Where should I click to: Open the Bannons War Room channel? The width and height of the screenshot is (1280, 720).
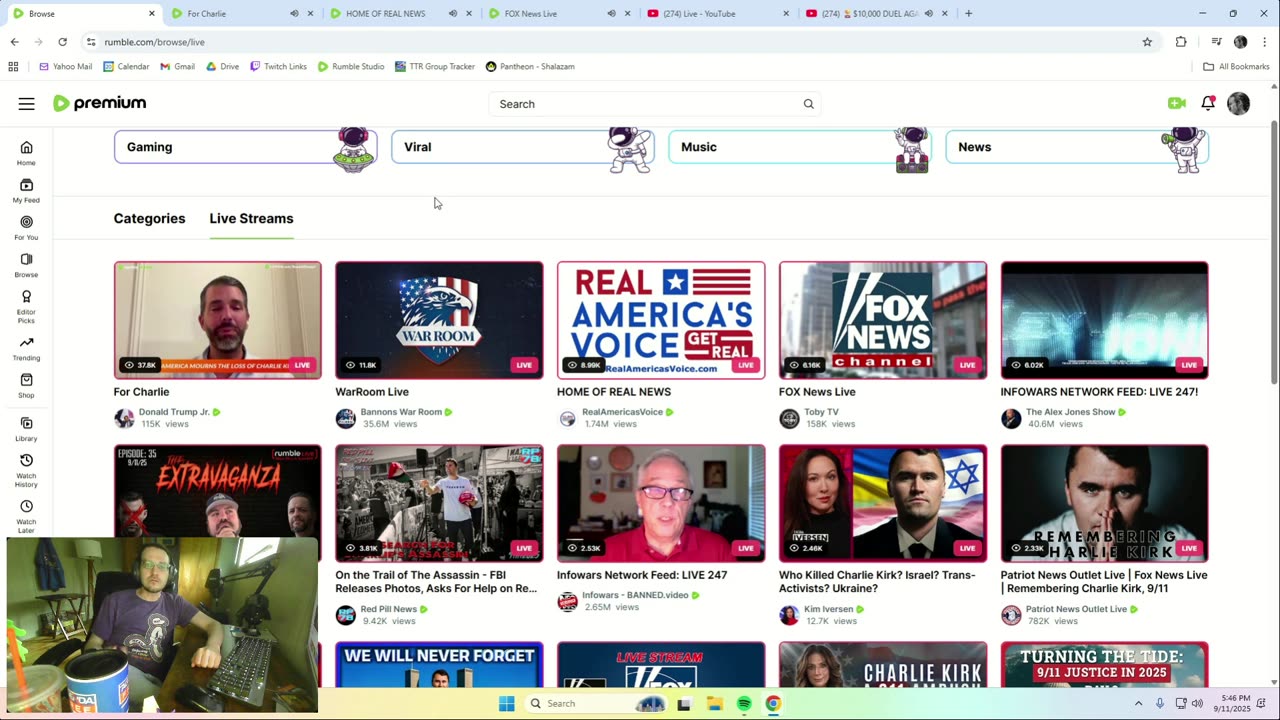point(401,412)
